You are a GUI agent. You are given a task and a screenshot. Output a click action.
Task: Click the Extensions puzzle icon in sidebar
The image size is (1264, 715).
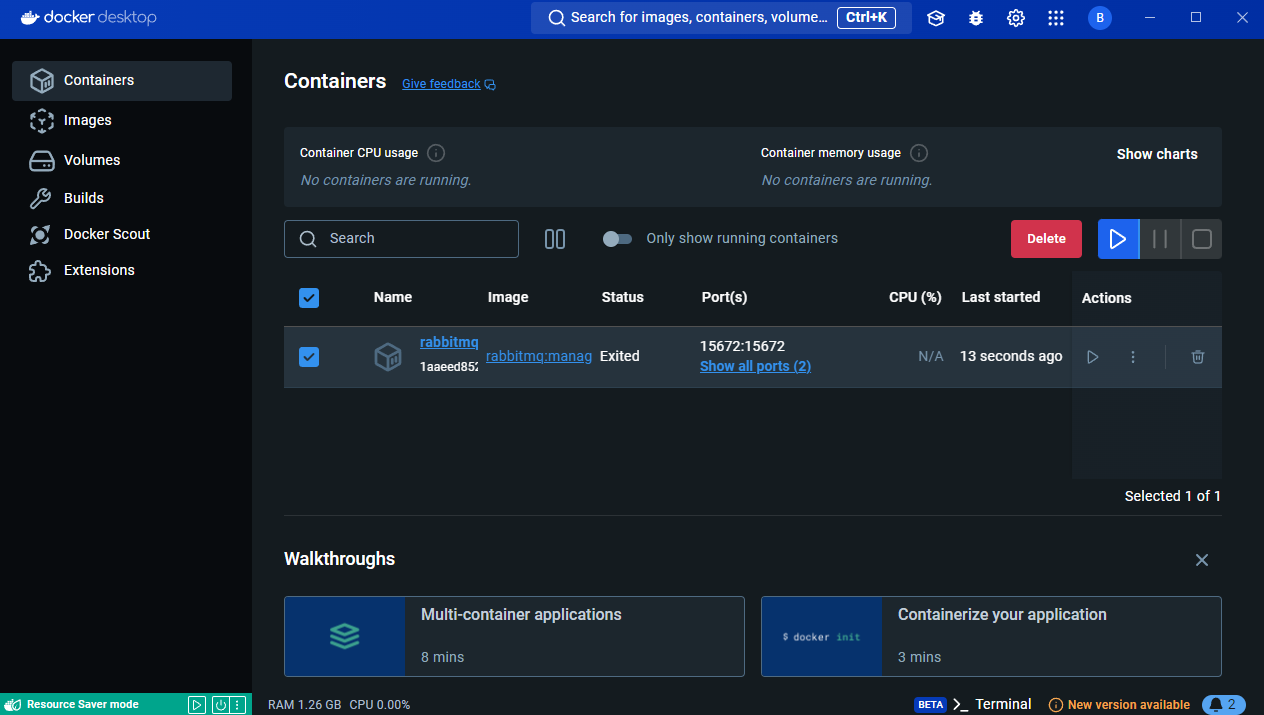[x=41, y=271]
